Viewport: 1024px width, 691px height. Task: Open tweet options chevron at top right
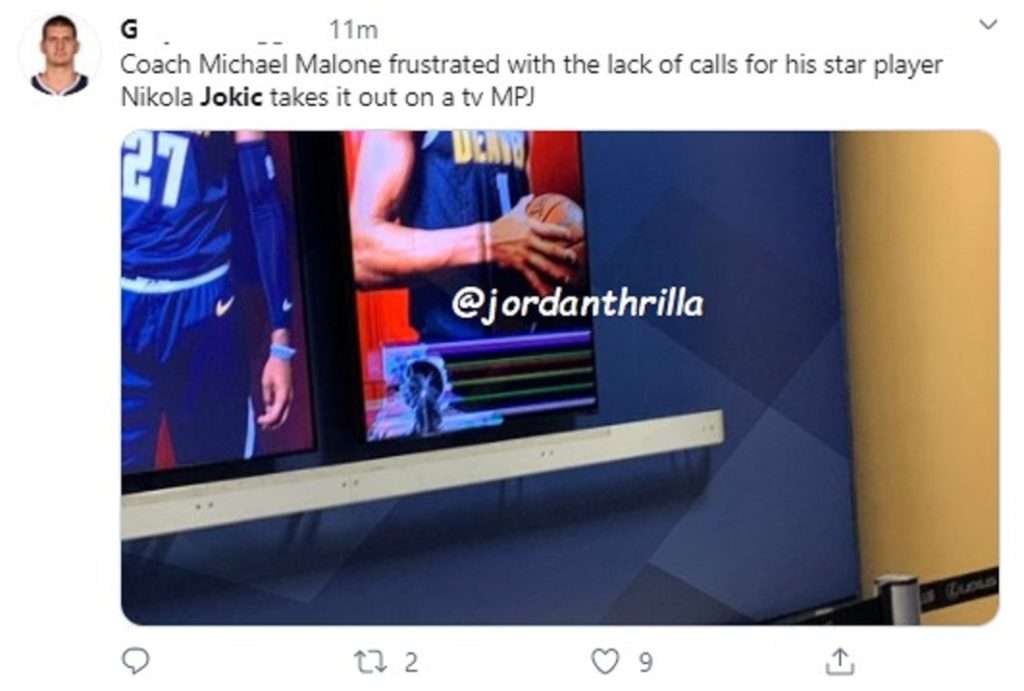pyautogui.click(x=989, y=25)
